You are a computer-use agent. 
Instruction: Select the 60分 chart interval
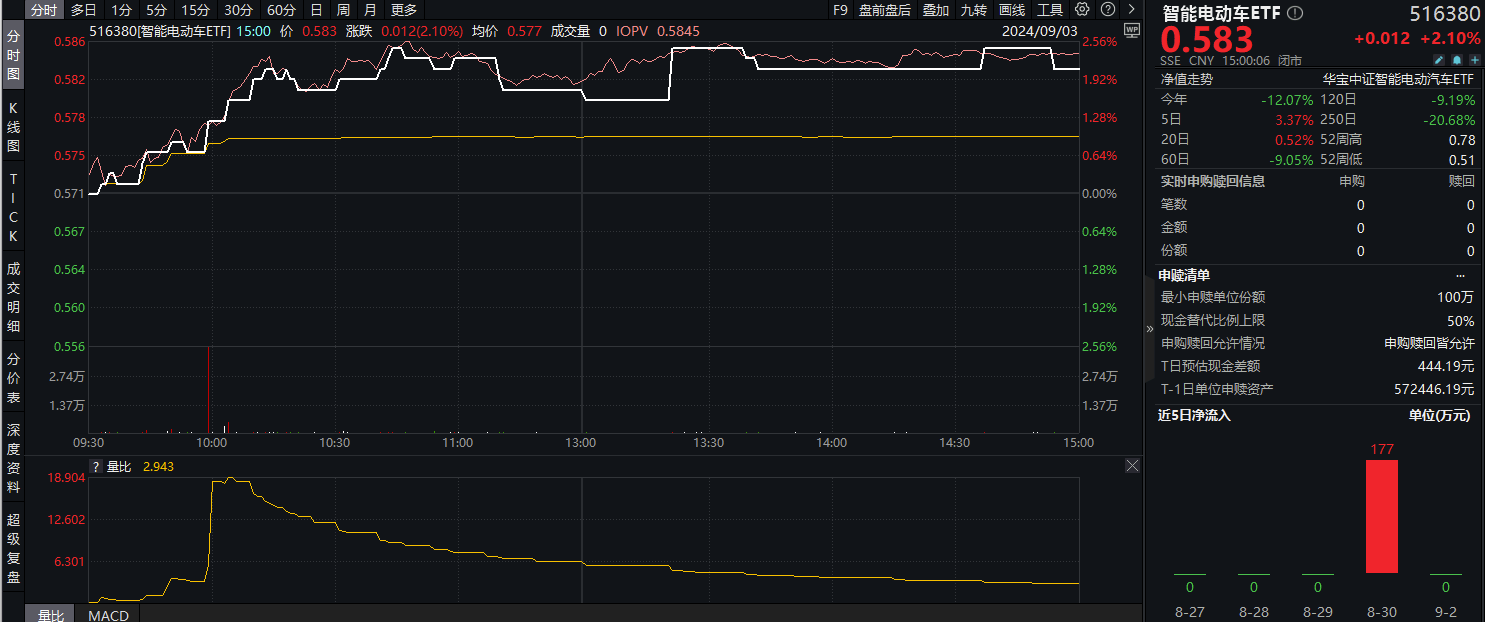(x=281, y=10)
